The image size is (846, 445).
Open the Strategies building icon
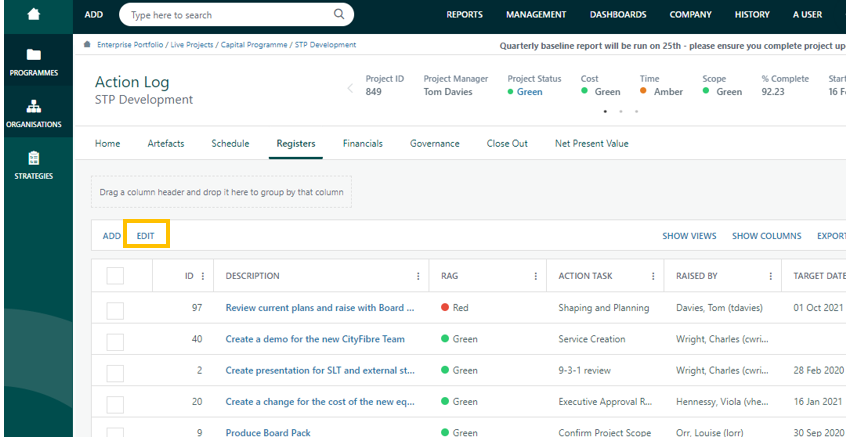point(33,158)
